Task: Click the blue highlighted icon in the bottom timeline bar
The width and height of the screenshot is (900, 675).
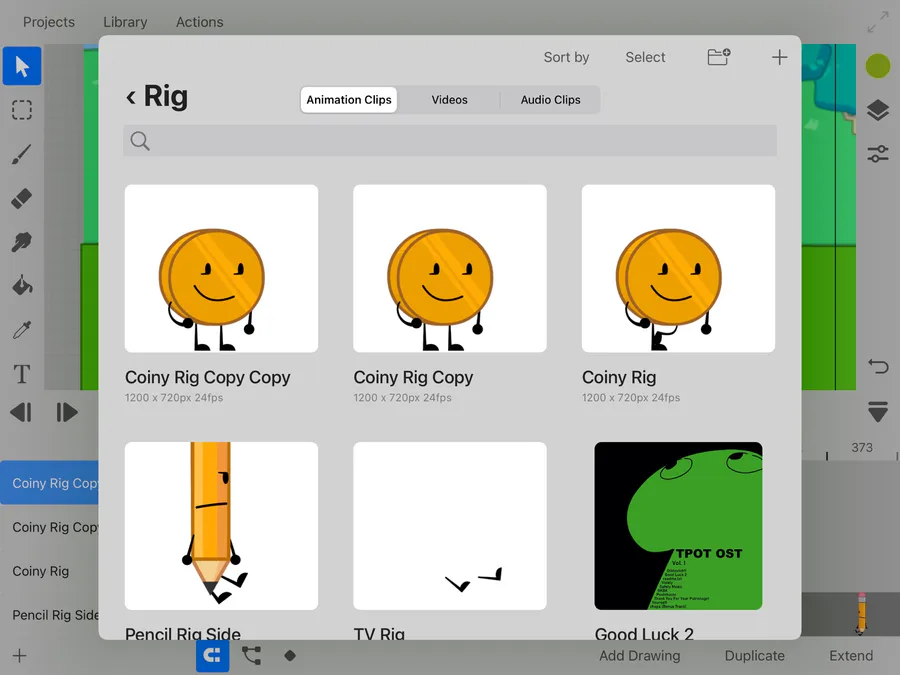Action: tap(212, 655)
